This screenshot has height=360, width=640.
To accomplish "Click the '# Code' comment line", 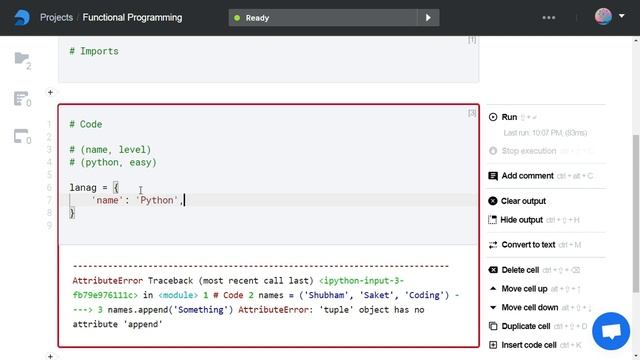I will [86, 124].
